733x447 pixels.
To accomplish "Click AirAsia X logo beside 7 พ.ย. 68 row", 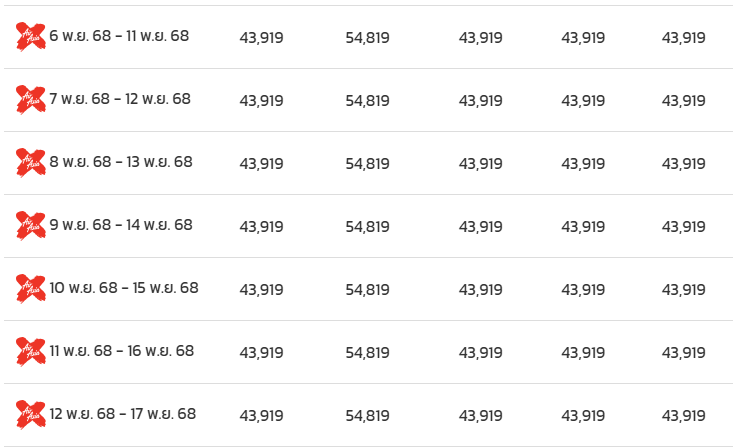I will (x=31, y=100).
